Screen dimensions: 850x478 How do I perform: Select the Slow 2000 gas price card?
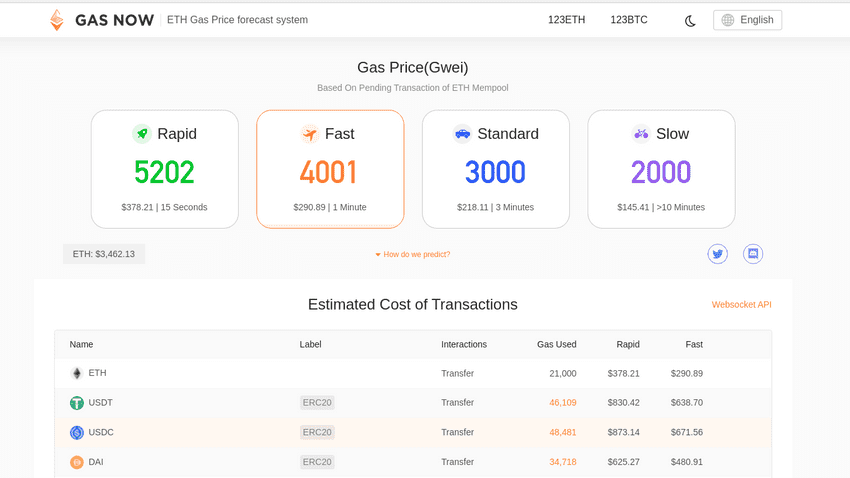(x=661, y=169)
